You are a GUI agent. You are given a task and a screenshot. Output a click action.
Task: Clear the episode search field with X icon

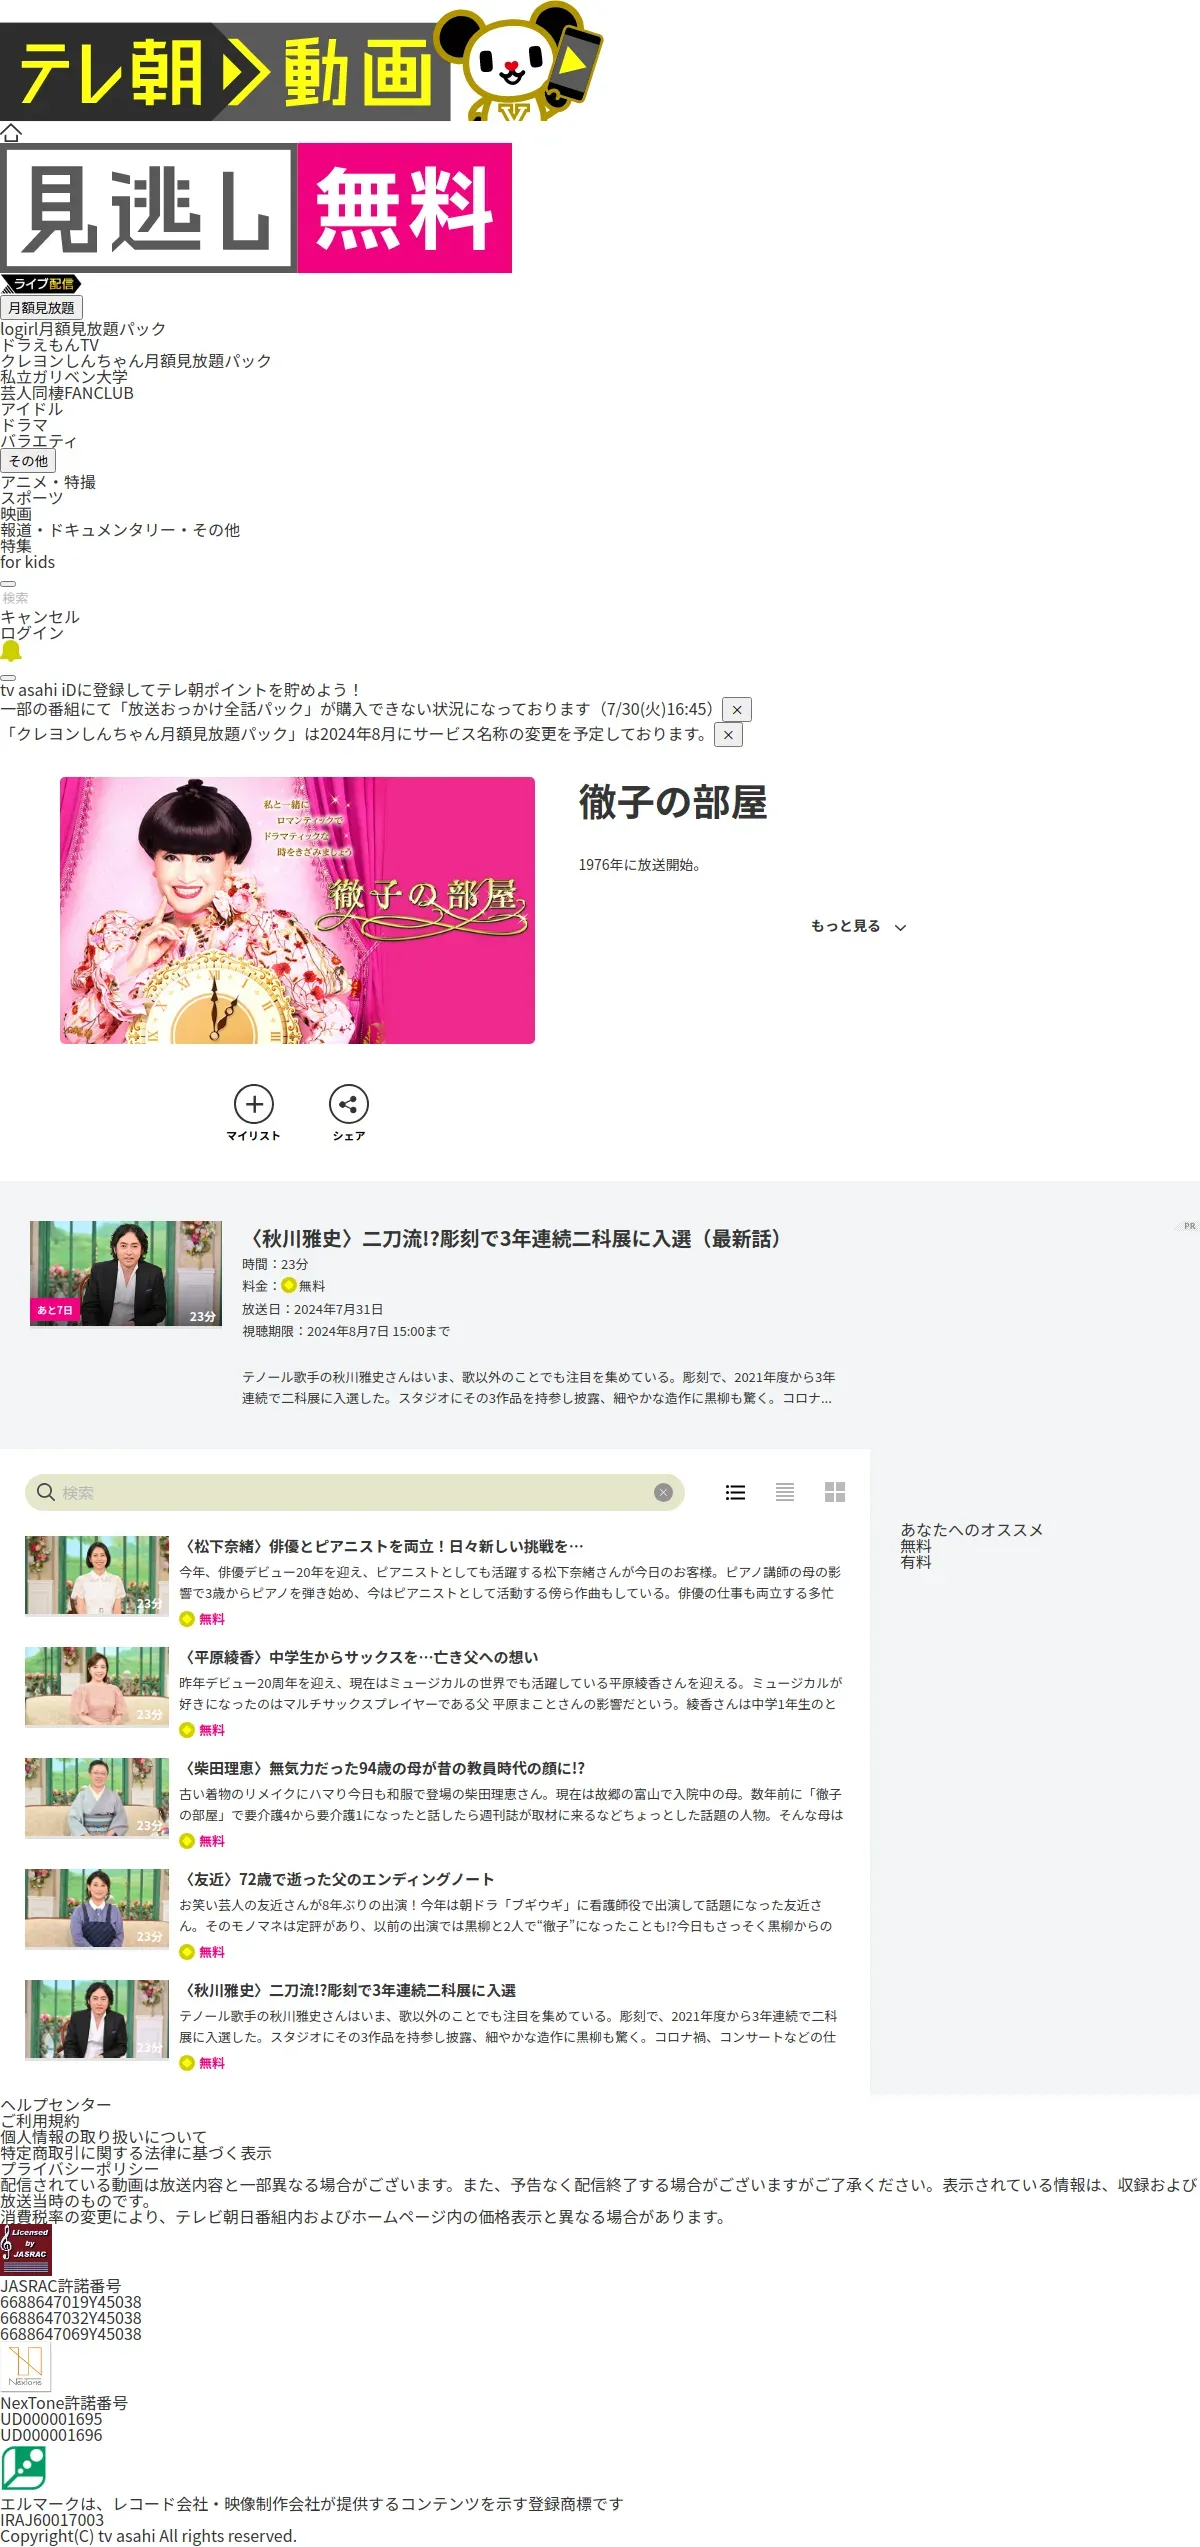[663, 1492]
